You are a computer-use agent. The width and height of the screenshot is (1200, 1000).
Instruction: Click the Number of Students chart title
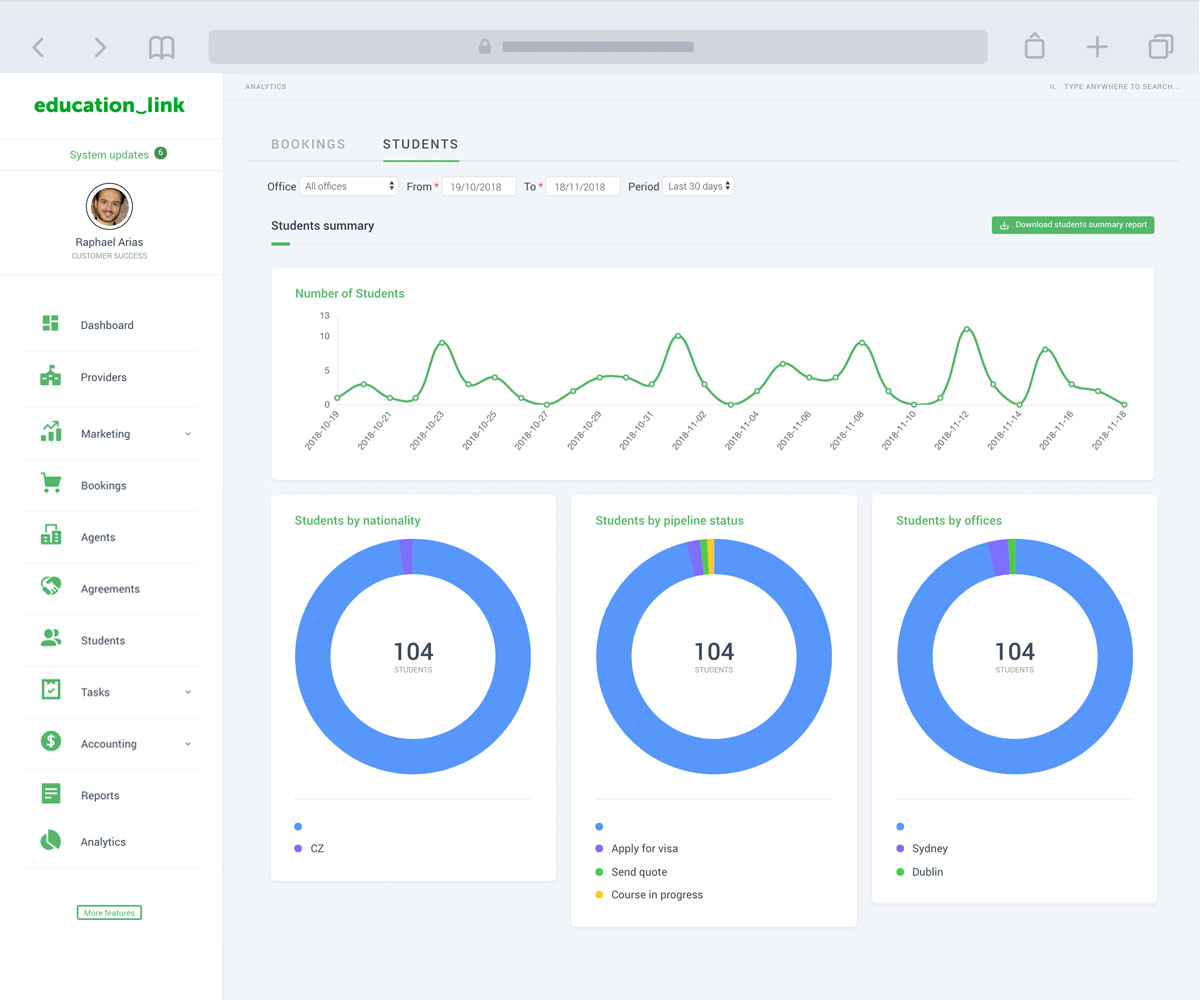350,294
